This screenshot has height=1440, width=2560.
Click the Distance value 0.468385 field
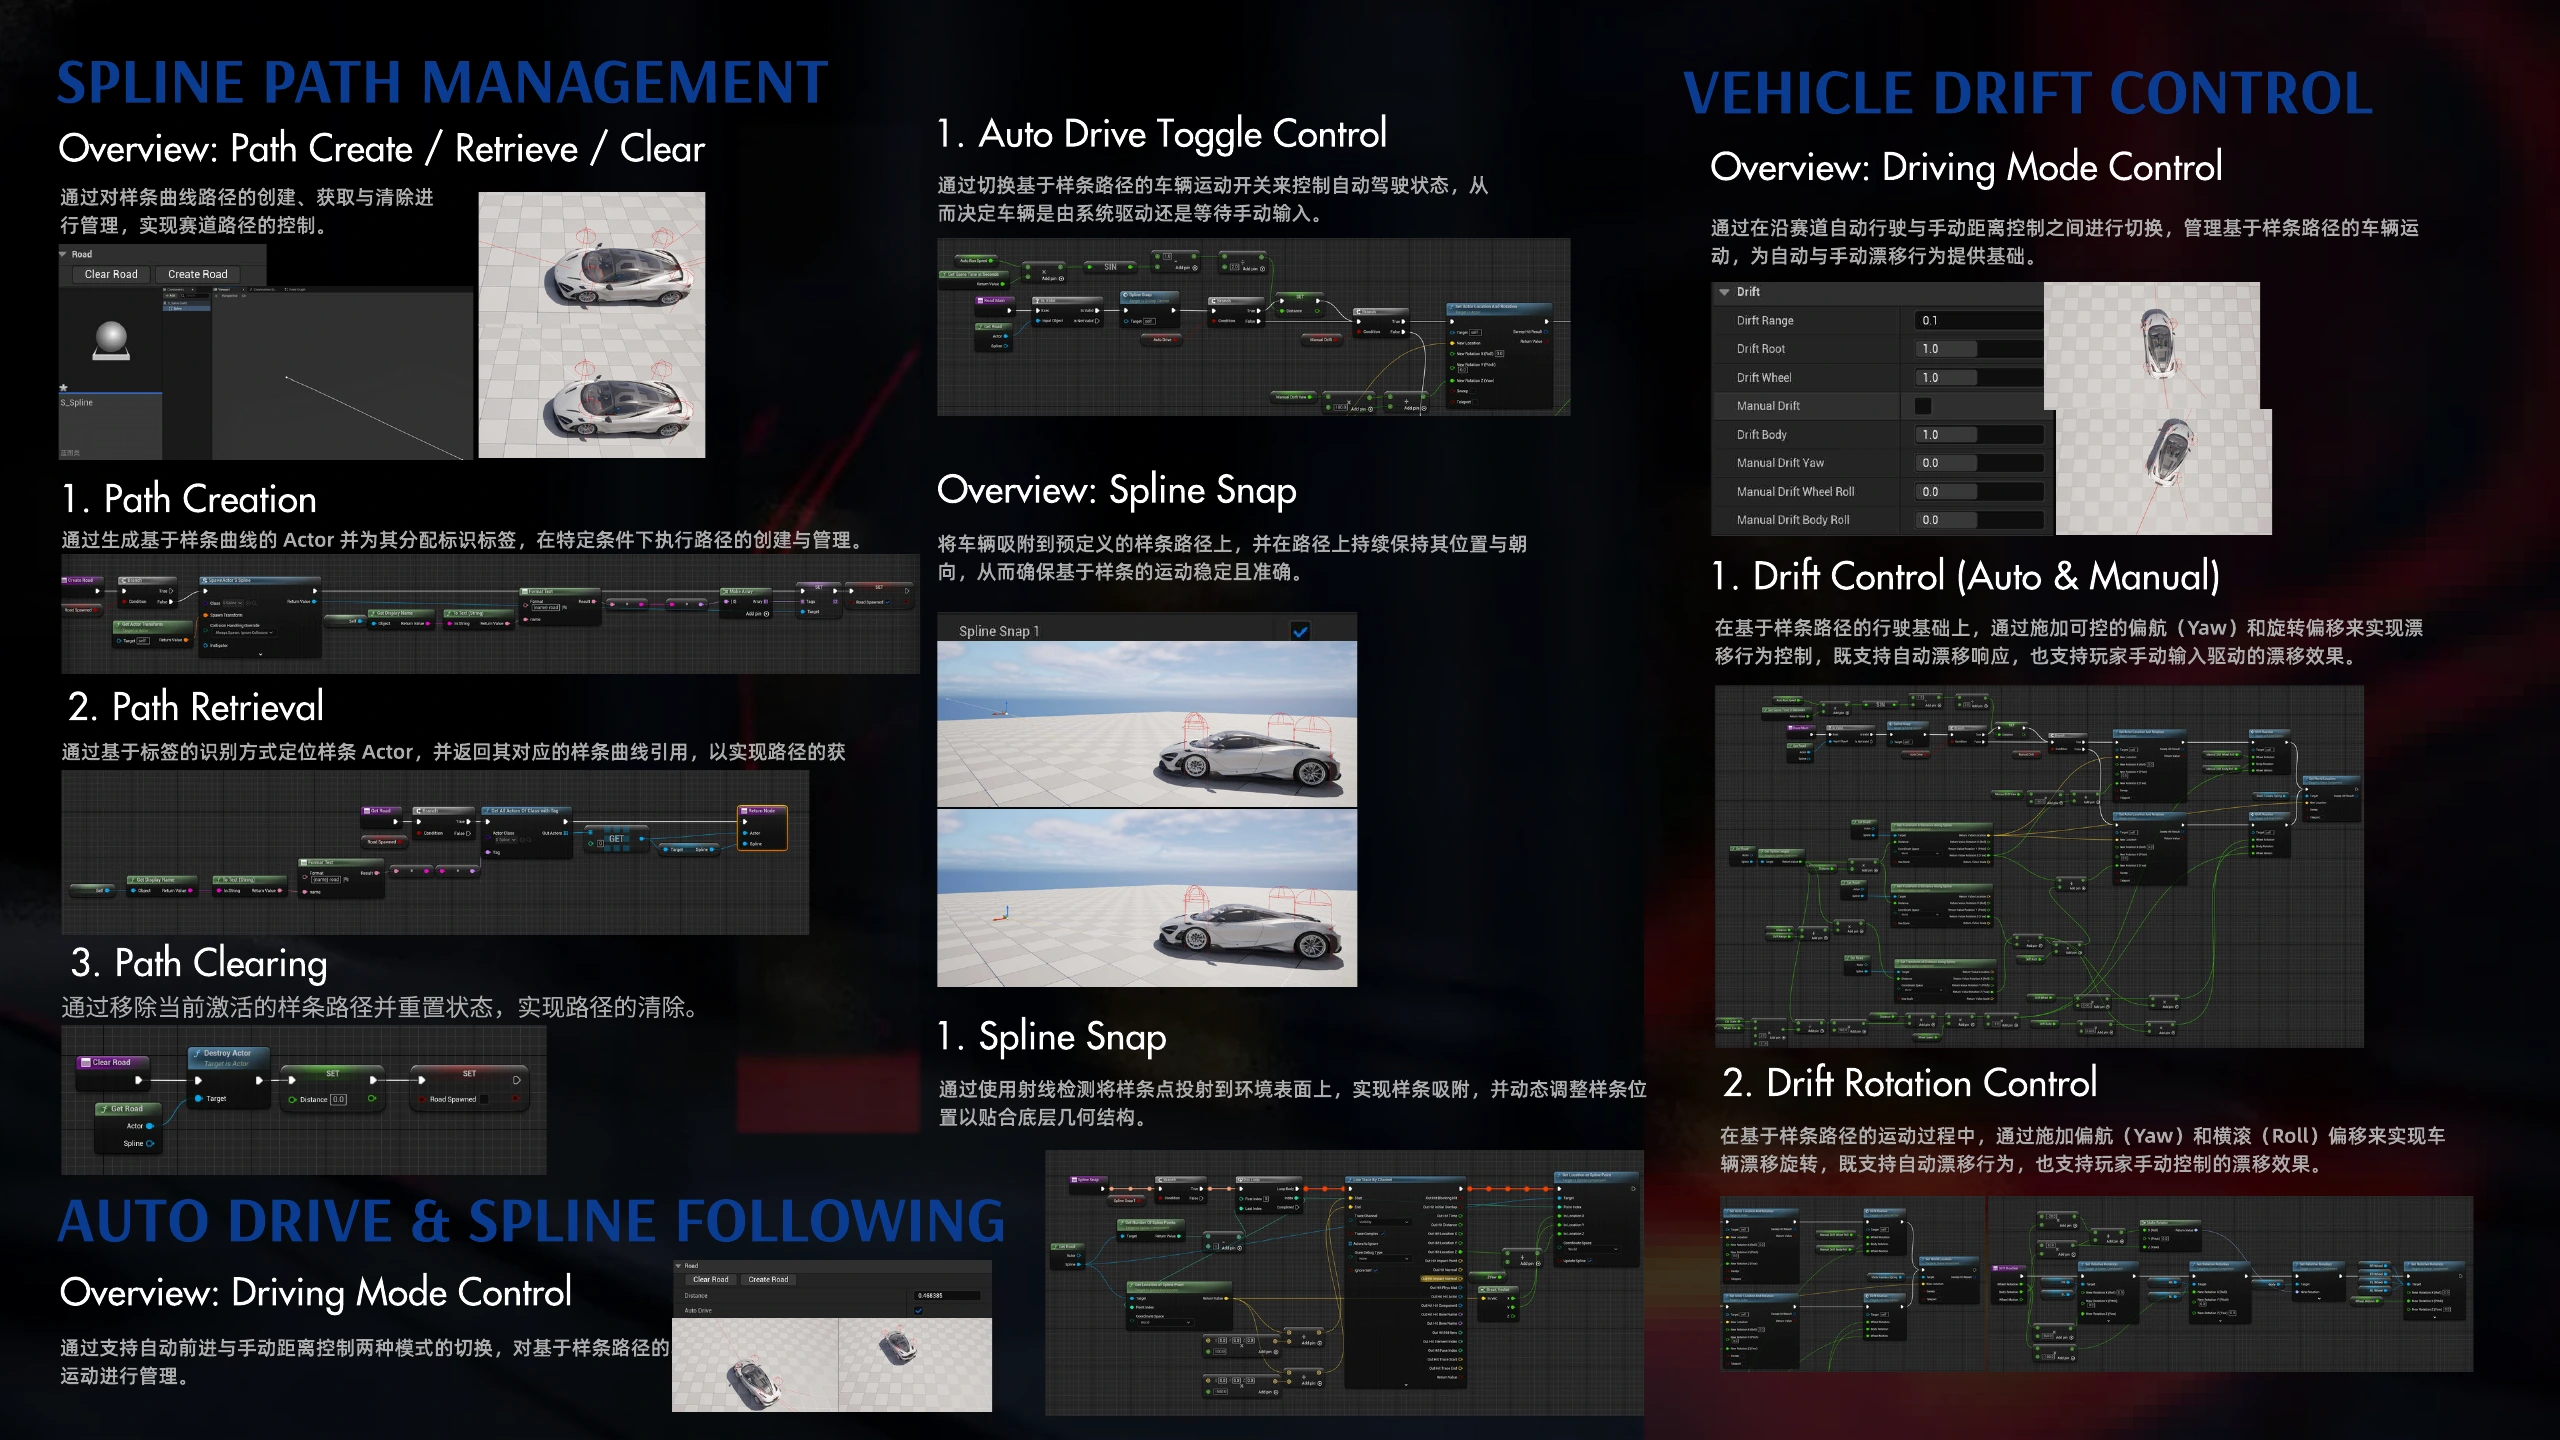[x=948, y=1296]
